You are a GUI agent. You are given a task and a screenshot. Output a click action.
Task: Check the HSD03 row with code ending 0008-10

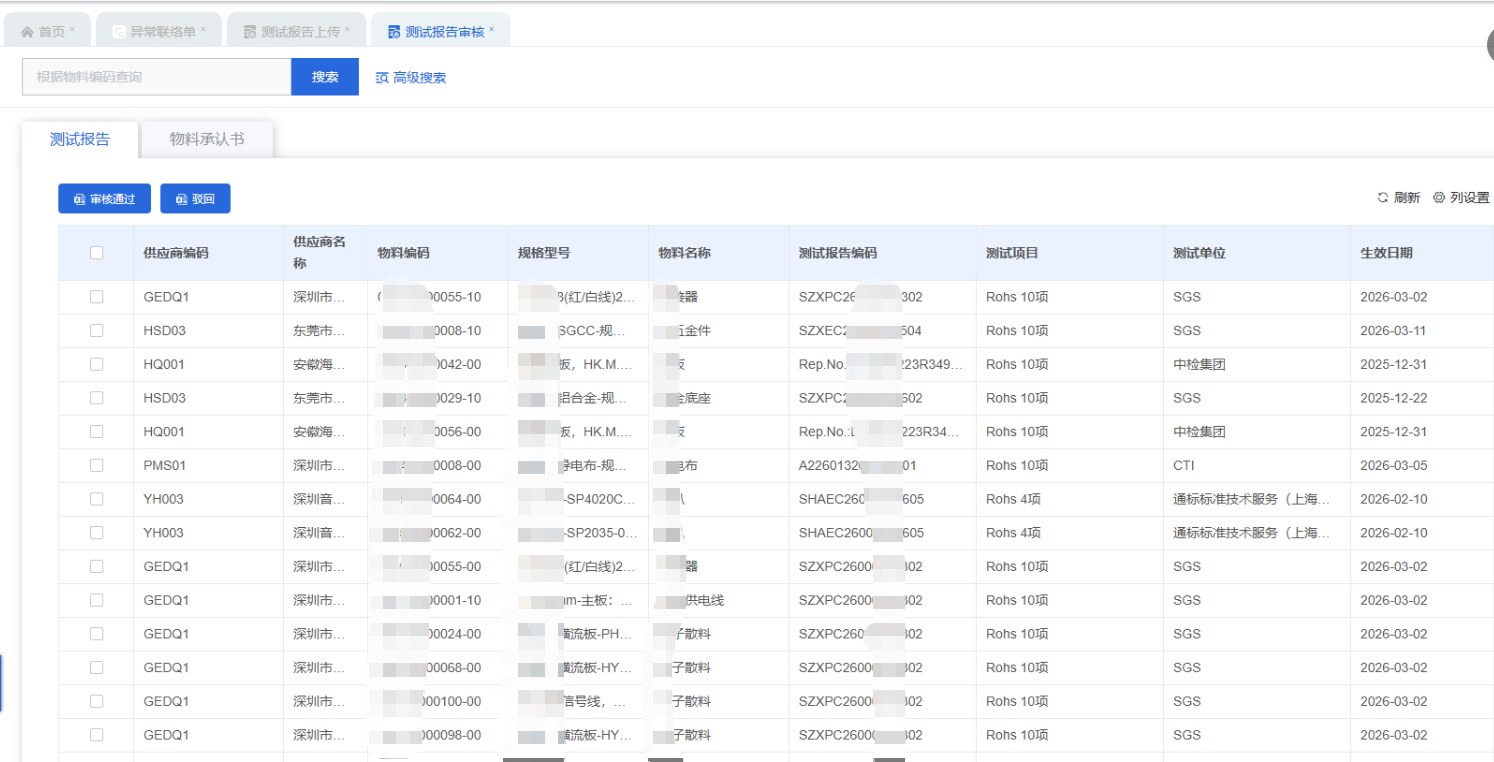tap(96, 330)
